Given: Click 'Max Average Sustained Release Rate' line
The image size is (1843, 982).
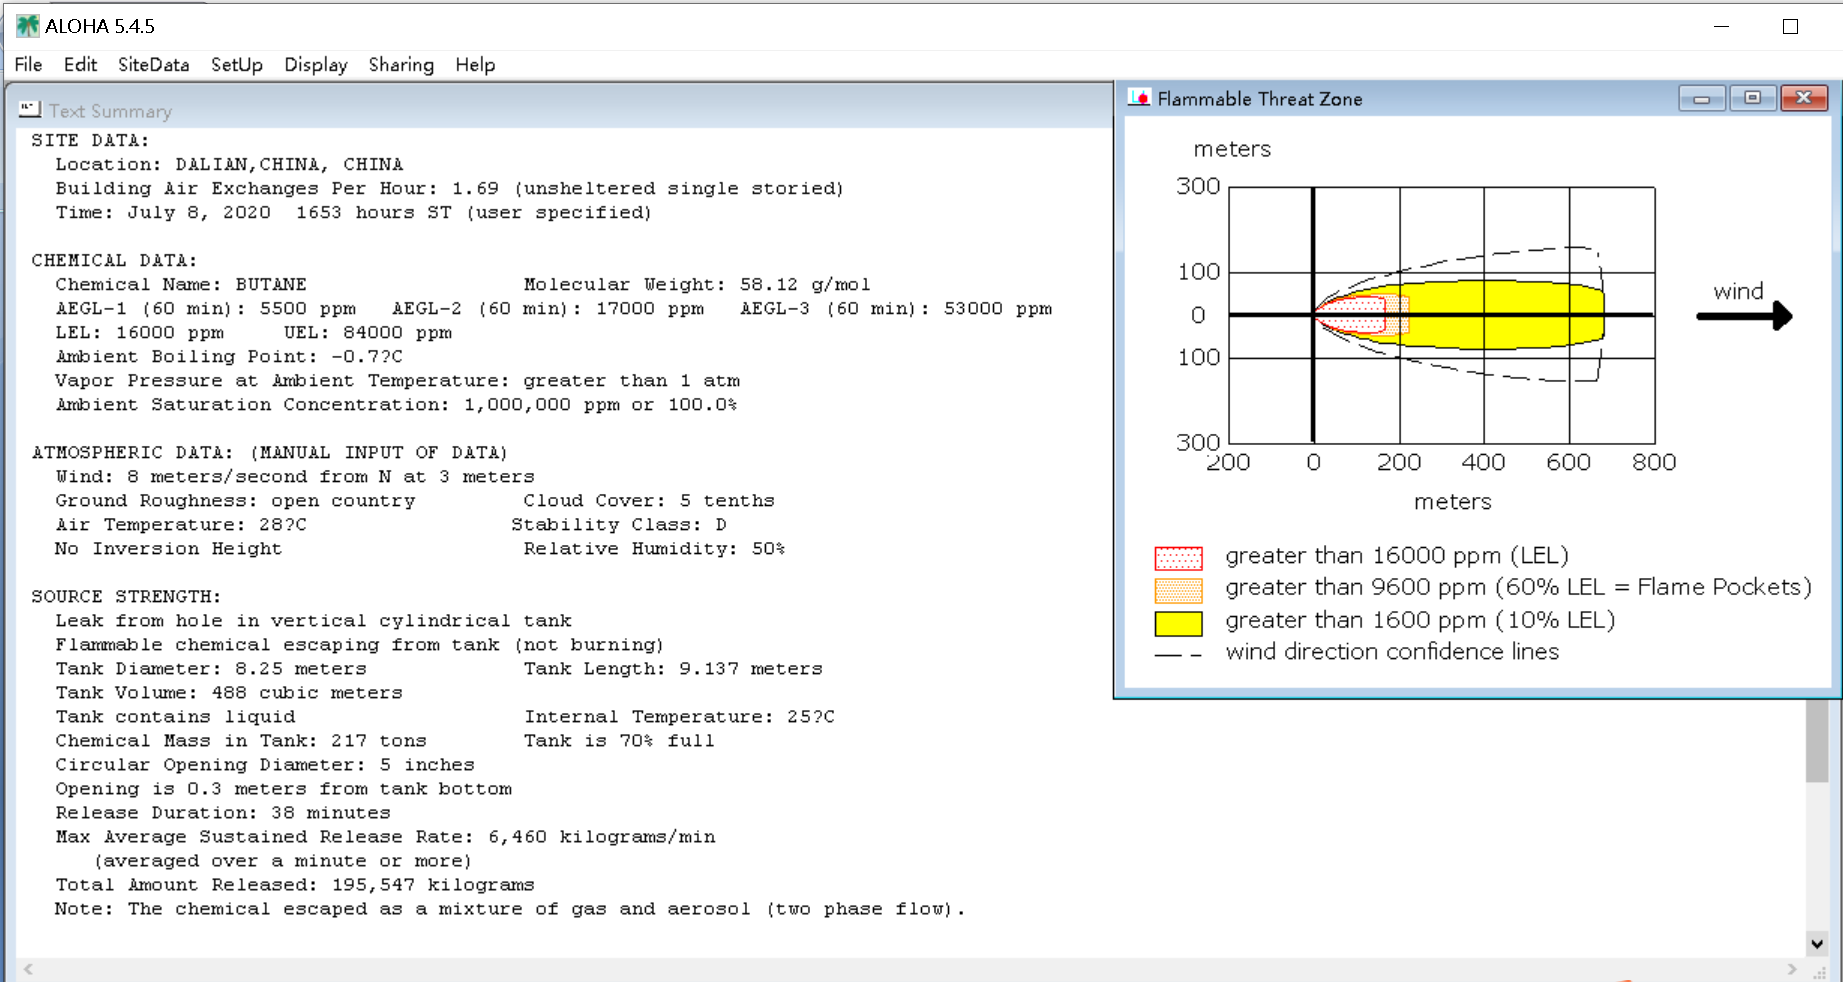Looking at the screenshot, I should click(x=385, y=837).
